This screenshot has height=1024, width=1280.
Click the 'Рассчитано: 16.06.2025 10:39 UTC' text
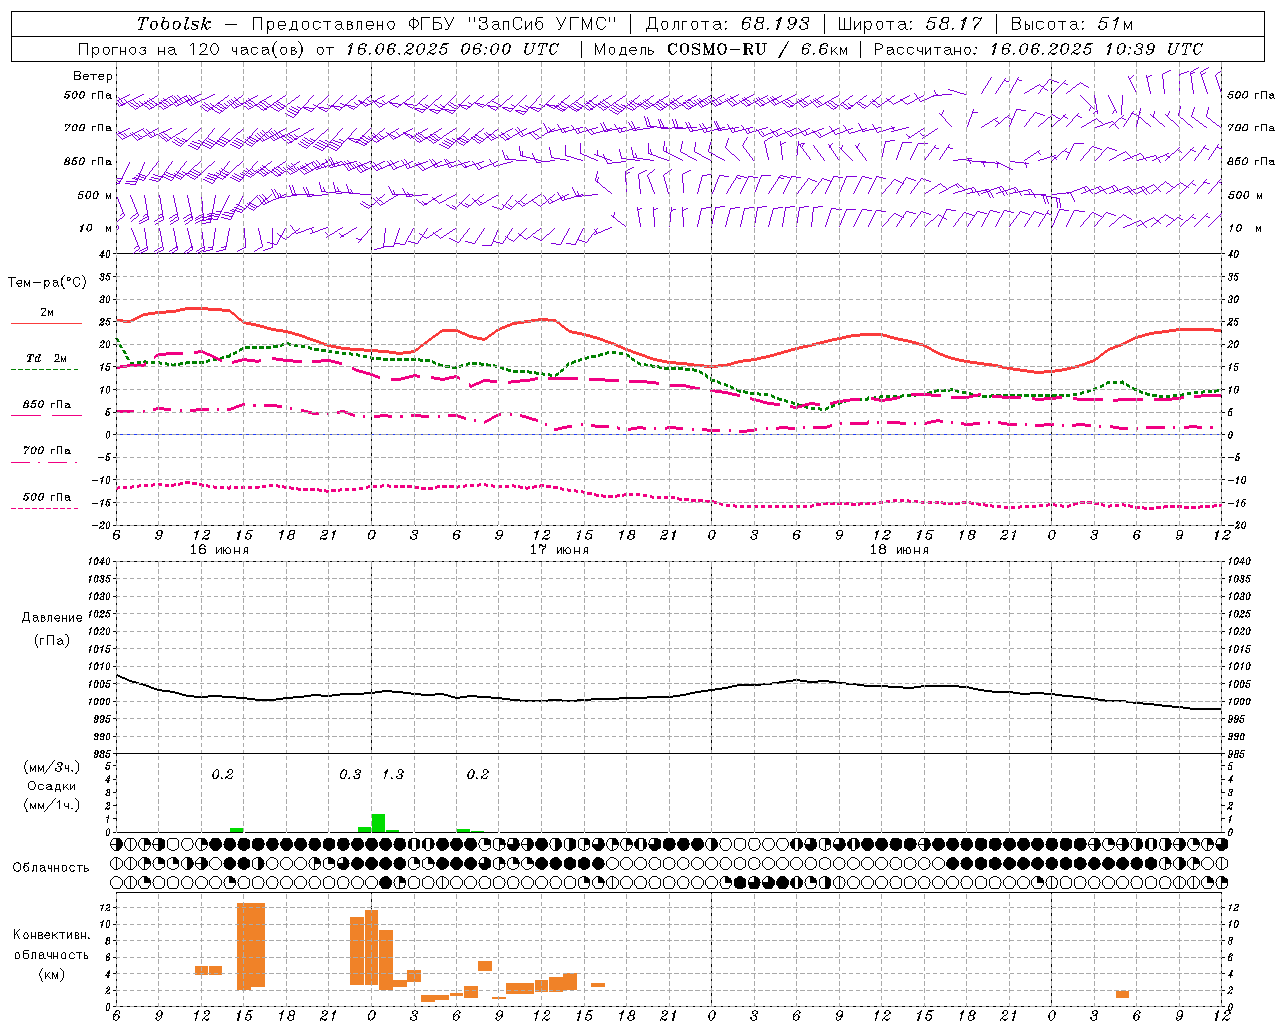1038,49
